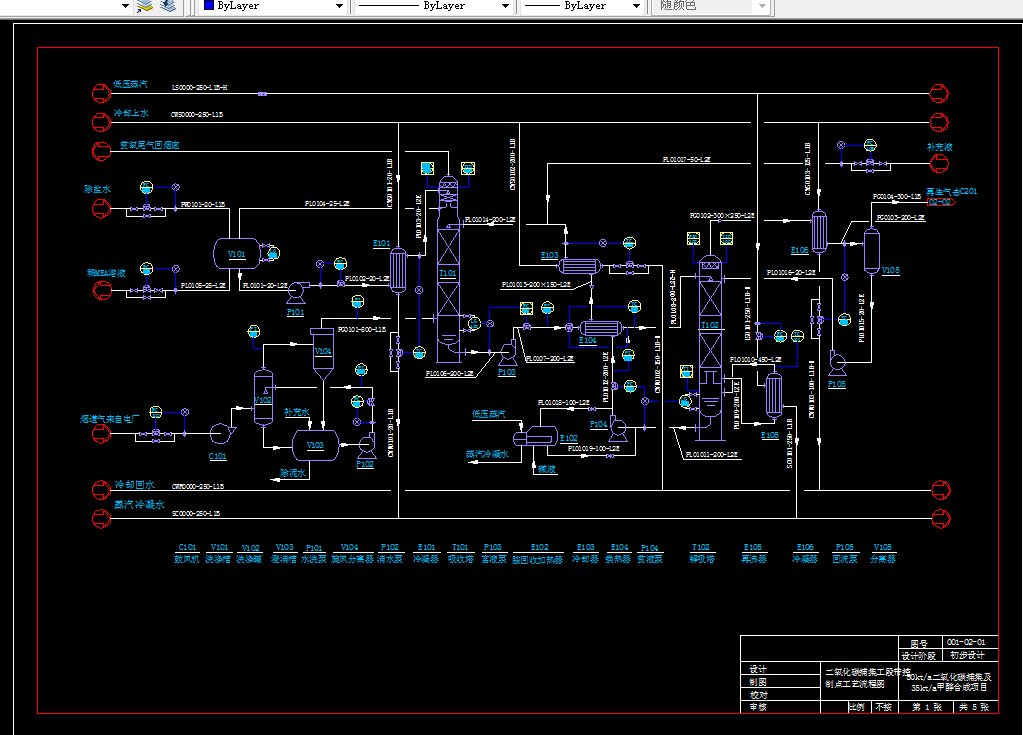Click the blue ByLayer color swatch
Viewport: 1023px width, 735px height.
click(x=209, y=5)
